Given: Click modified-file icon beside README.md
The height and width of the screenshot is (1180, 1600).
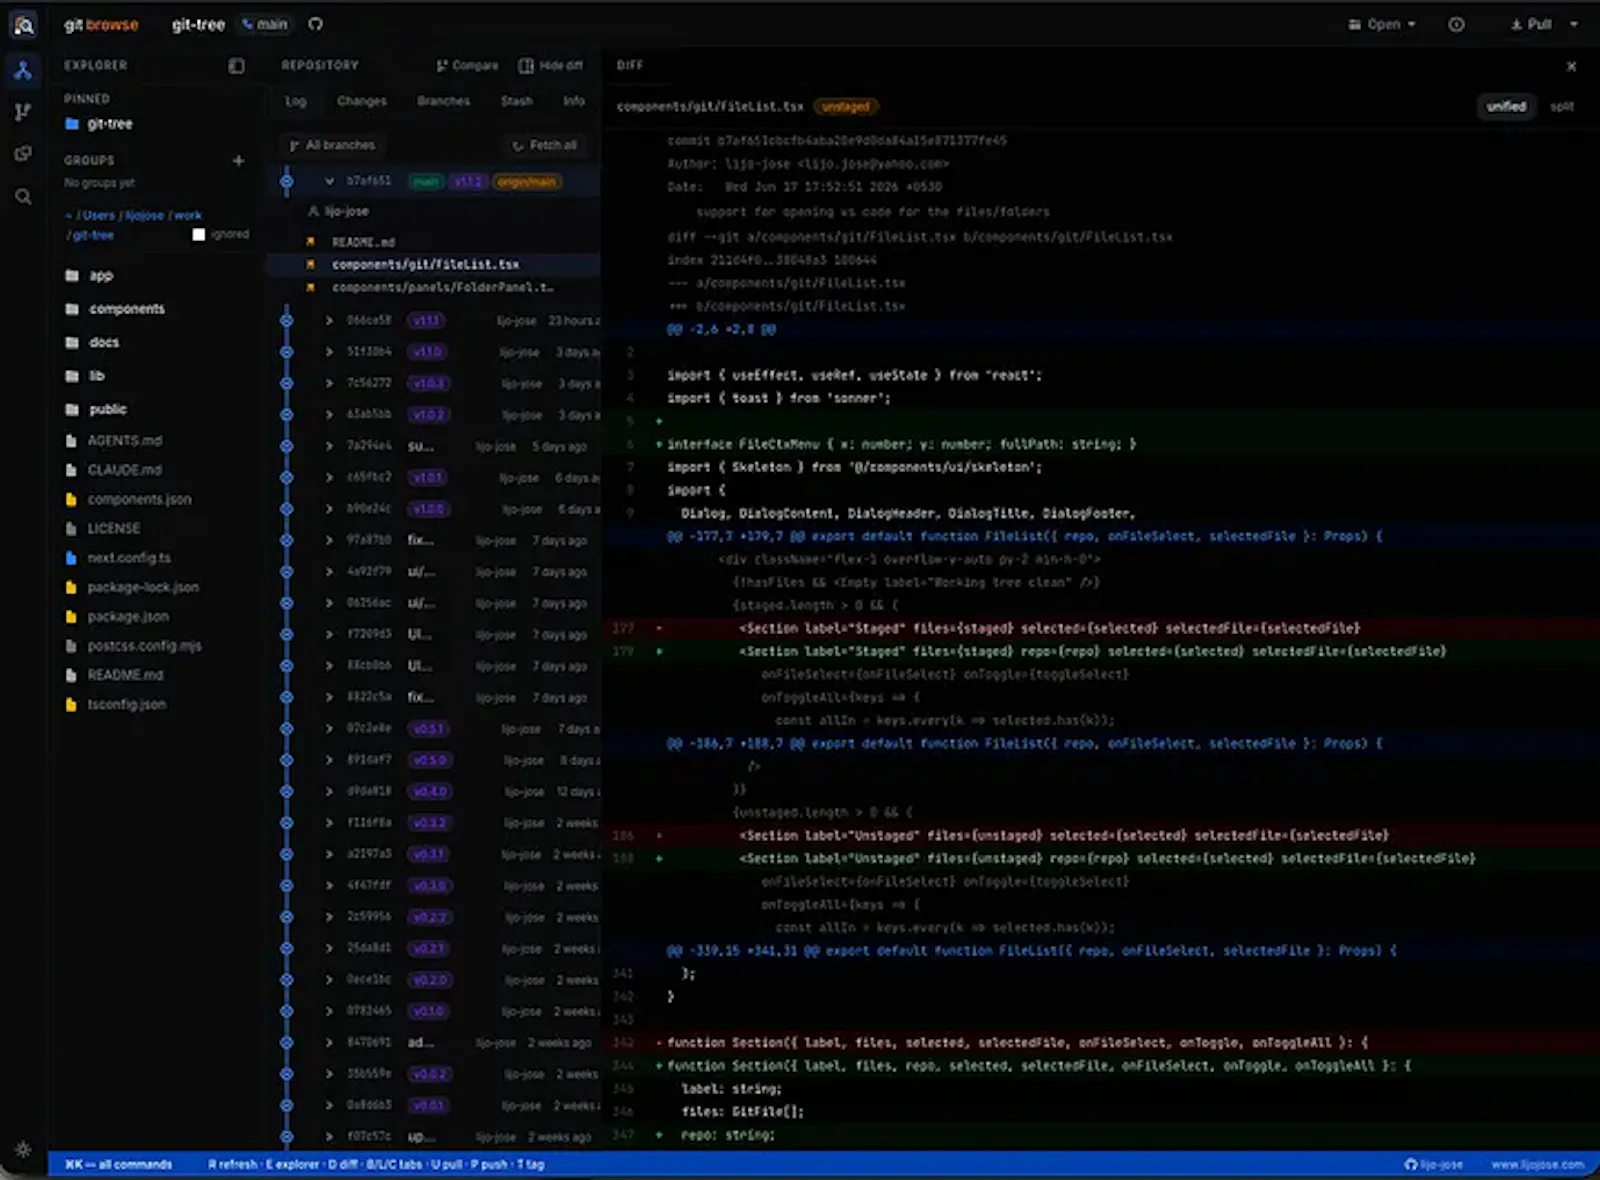Looking at the screenshot, I should click(x=311, y=242).
